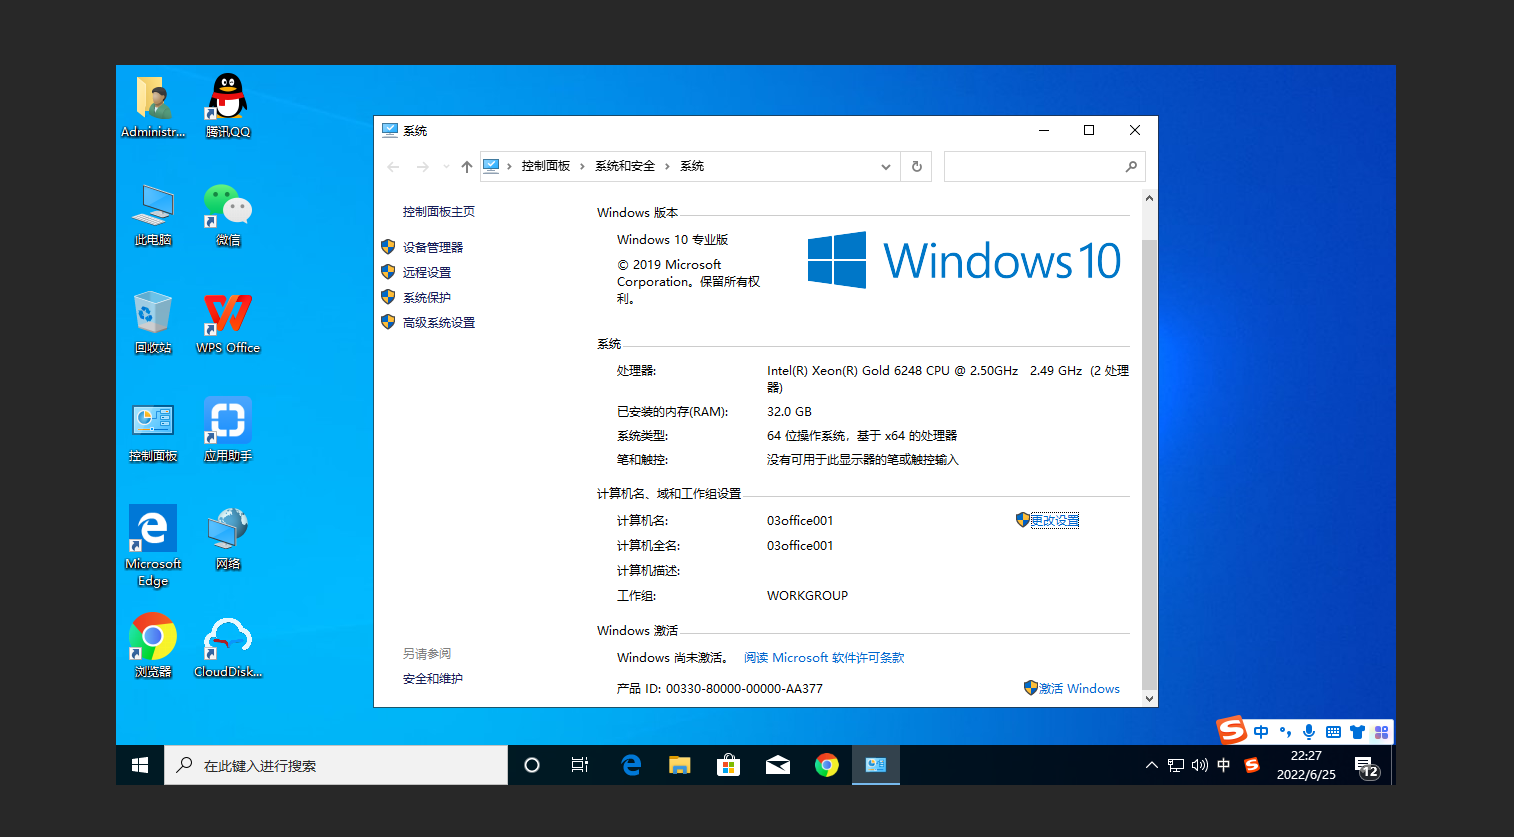1514x837 pixels.
Task: Select the Microsoft Edge desktop shortcut
Action: click(153, 546)
